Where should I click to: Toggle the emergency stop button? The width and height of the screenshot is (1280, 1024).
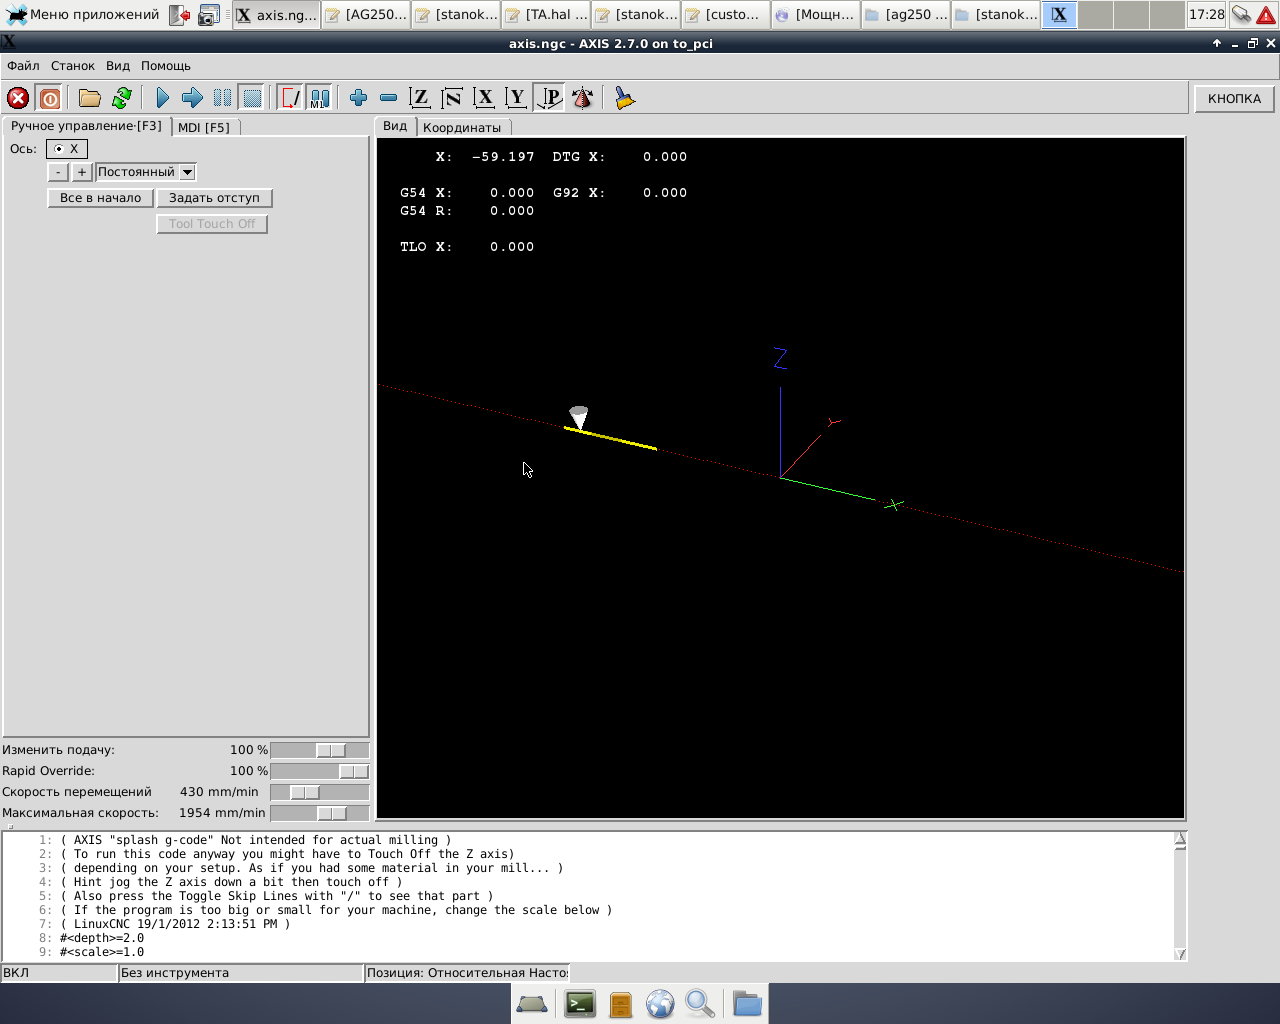(x=18, y=98)
